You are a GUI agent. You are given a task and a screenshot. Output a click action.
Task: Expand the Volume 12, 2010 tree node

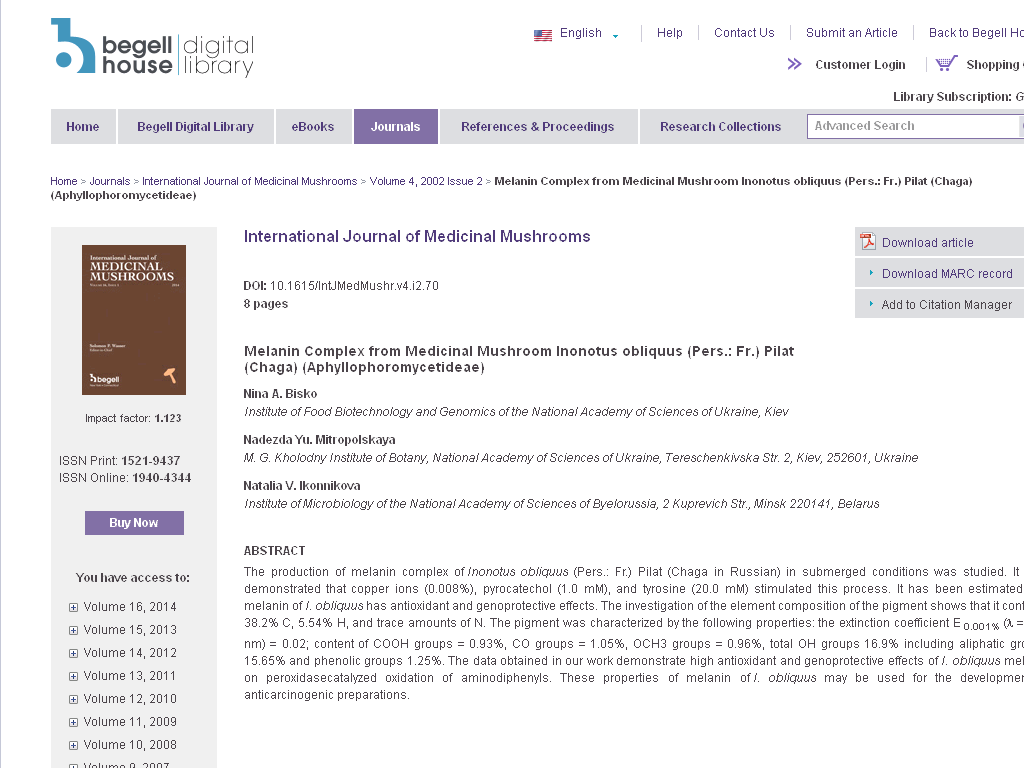(73, 699)
